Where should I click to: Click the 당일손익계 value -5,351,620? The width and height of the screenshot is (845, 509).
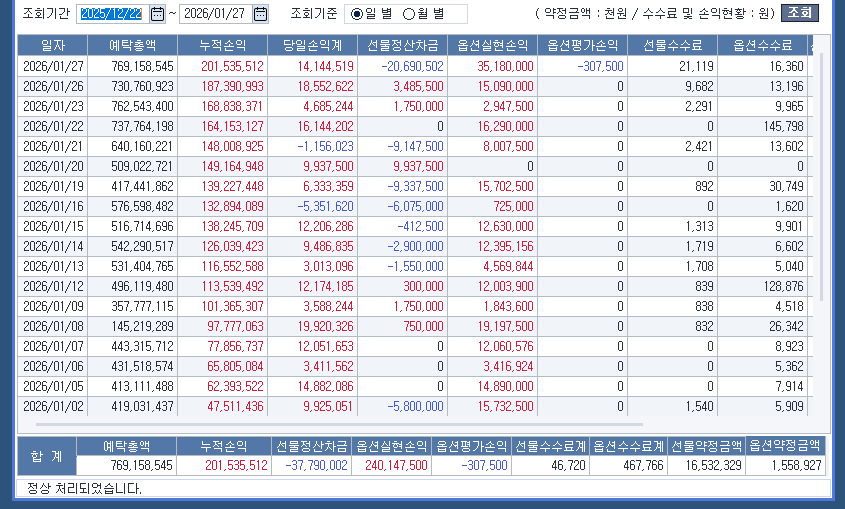point(325,206)
